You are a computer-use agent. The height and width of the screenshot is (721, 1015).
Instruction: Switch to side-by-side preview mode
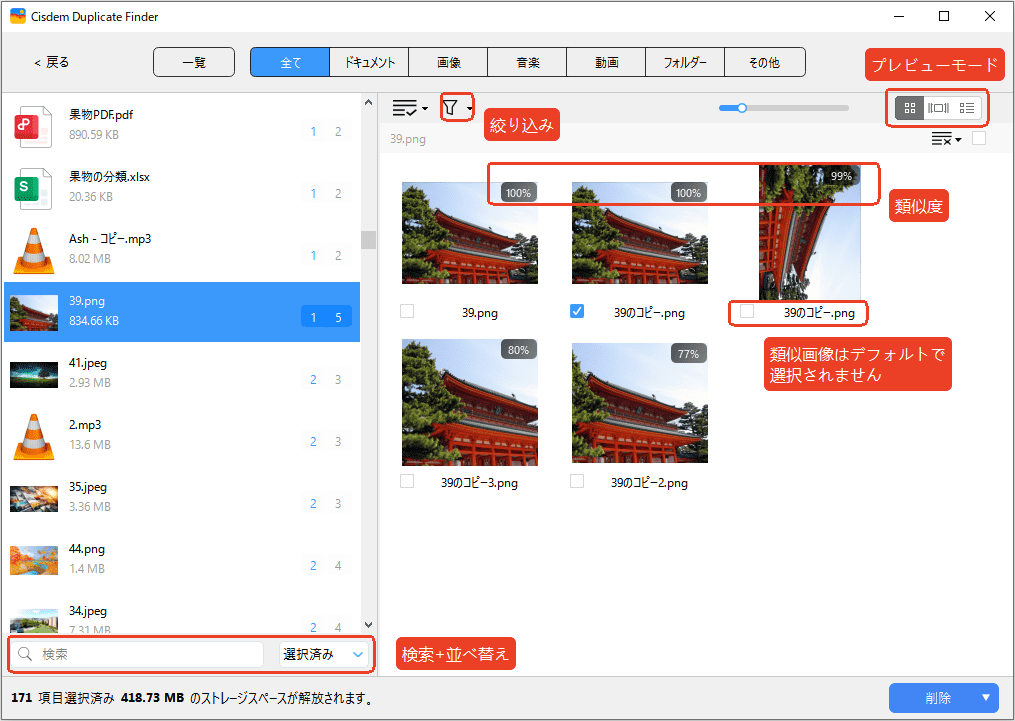[938, 107]
